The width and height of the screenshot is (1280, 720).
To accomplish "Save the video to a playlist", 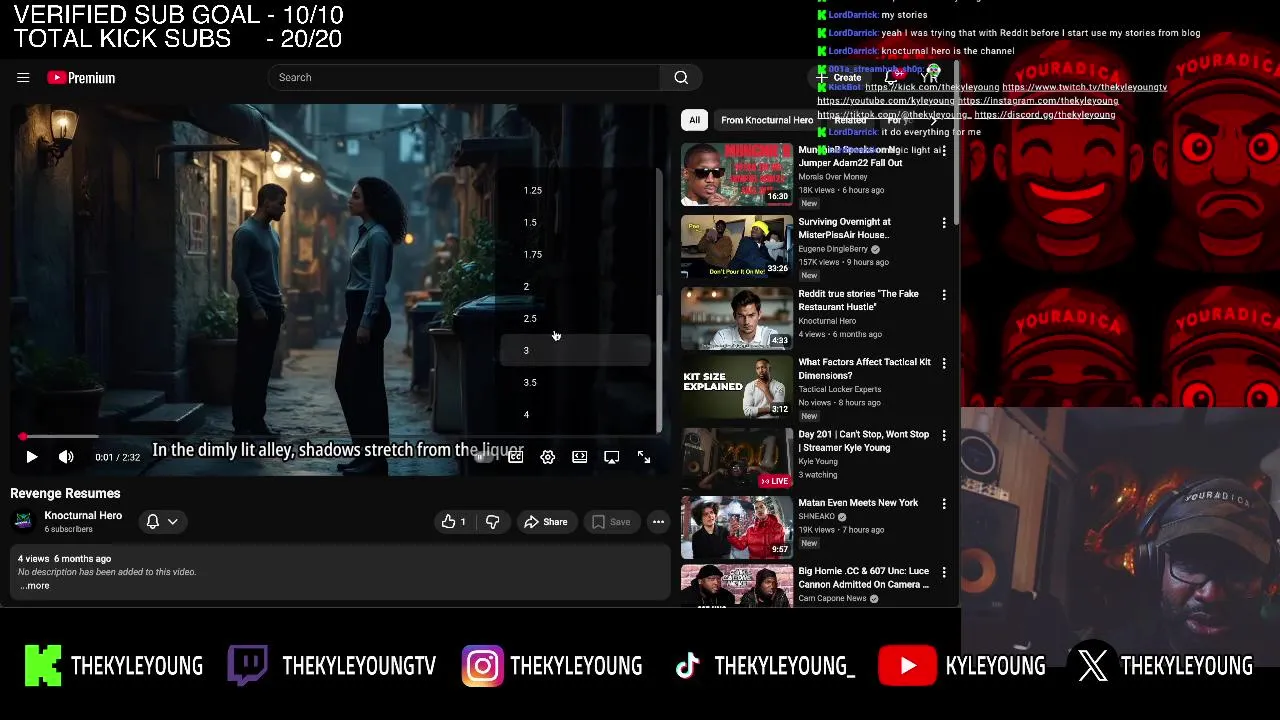I will (610, 521).
